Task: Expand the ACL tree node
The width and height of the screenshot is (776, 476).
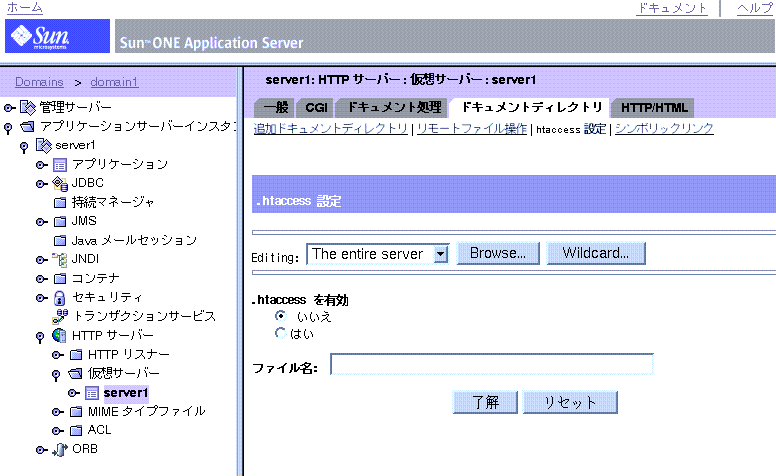Action: [x=57, y=431]
